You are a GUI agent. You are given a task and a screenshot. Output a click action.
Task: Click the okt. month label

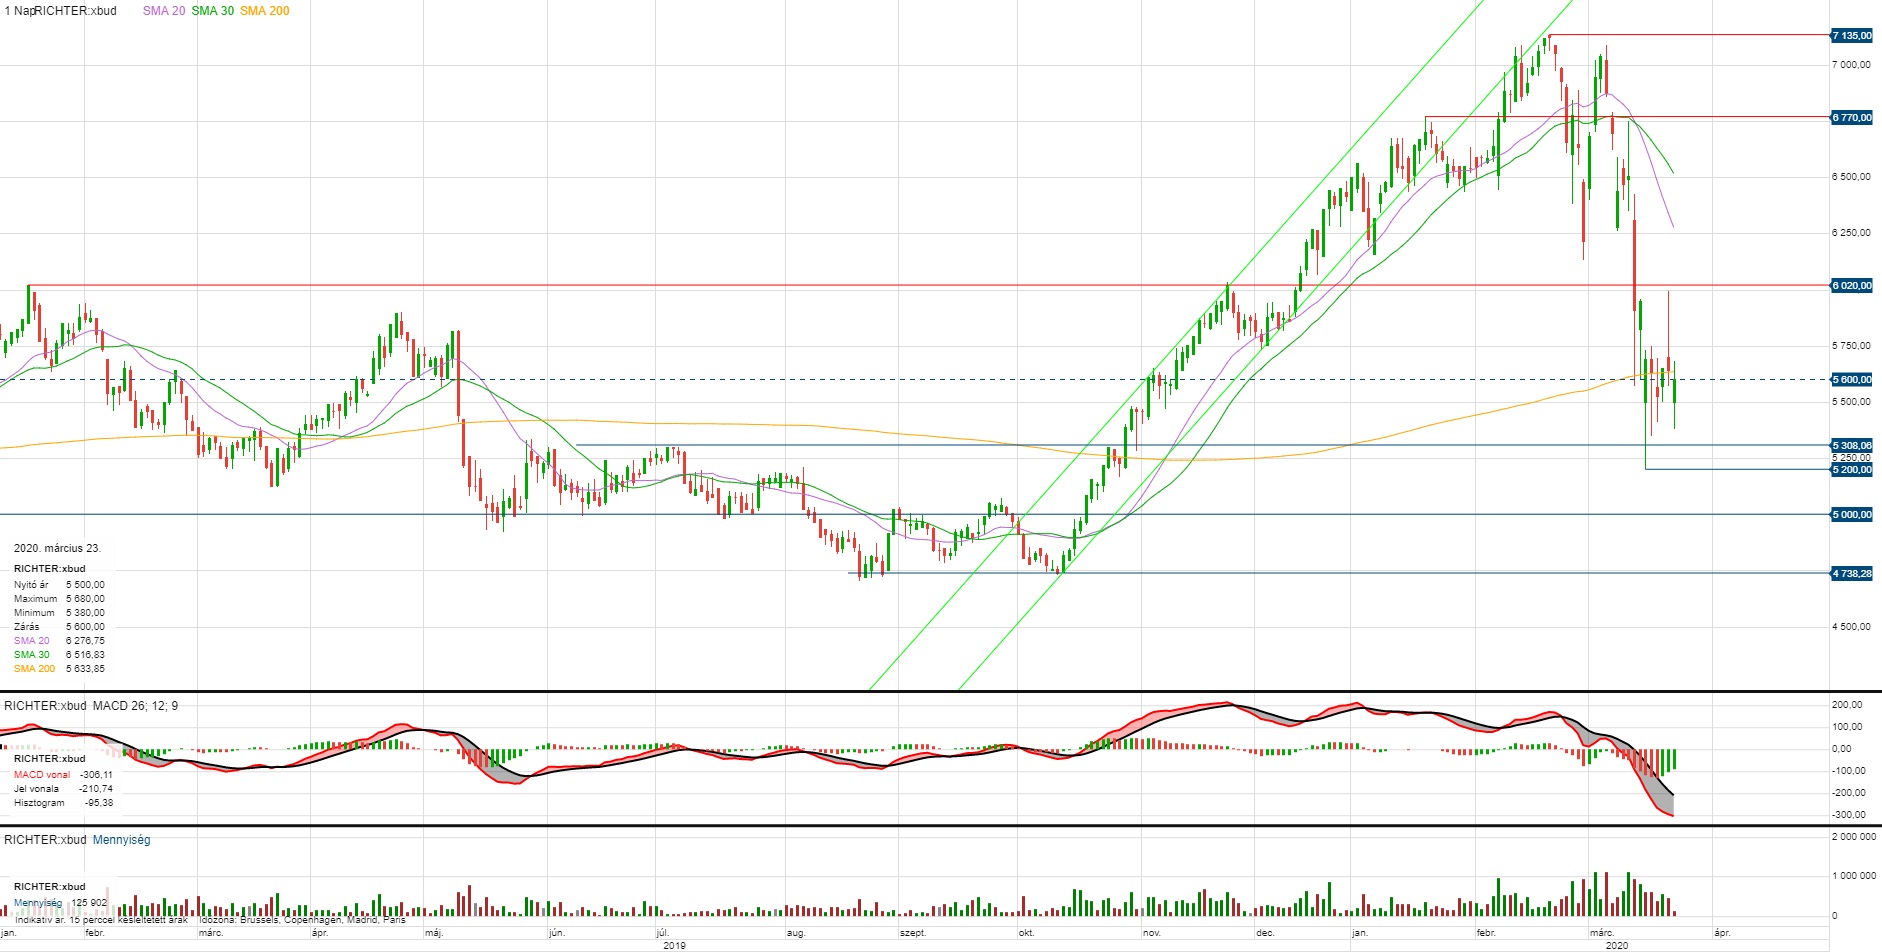pos(1026,933)
